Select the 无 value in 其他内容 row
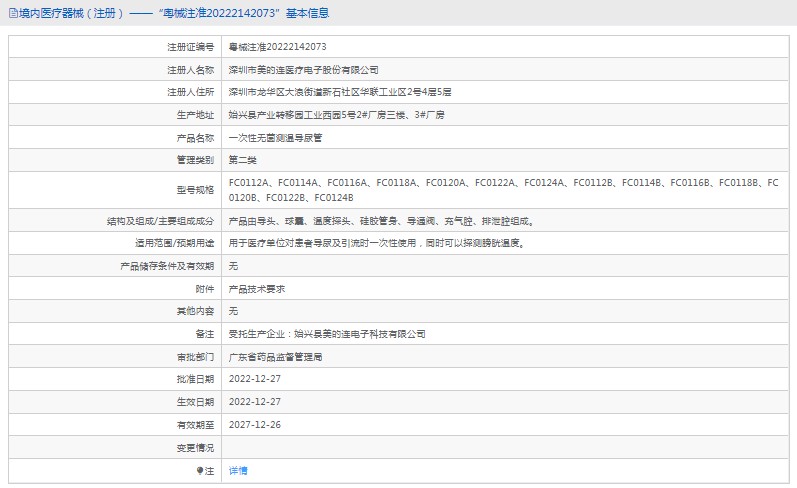This screenshot has height=488, width=797. (233, 311)
